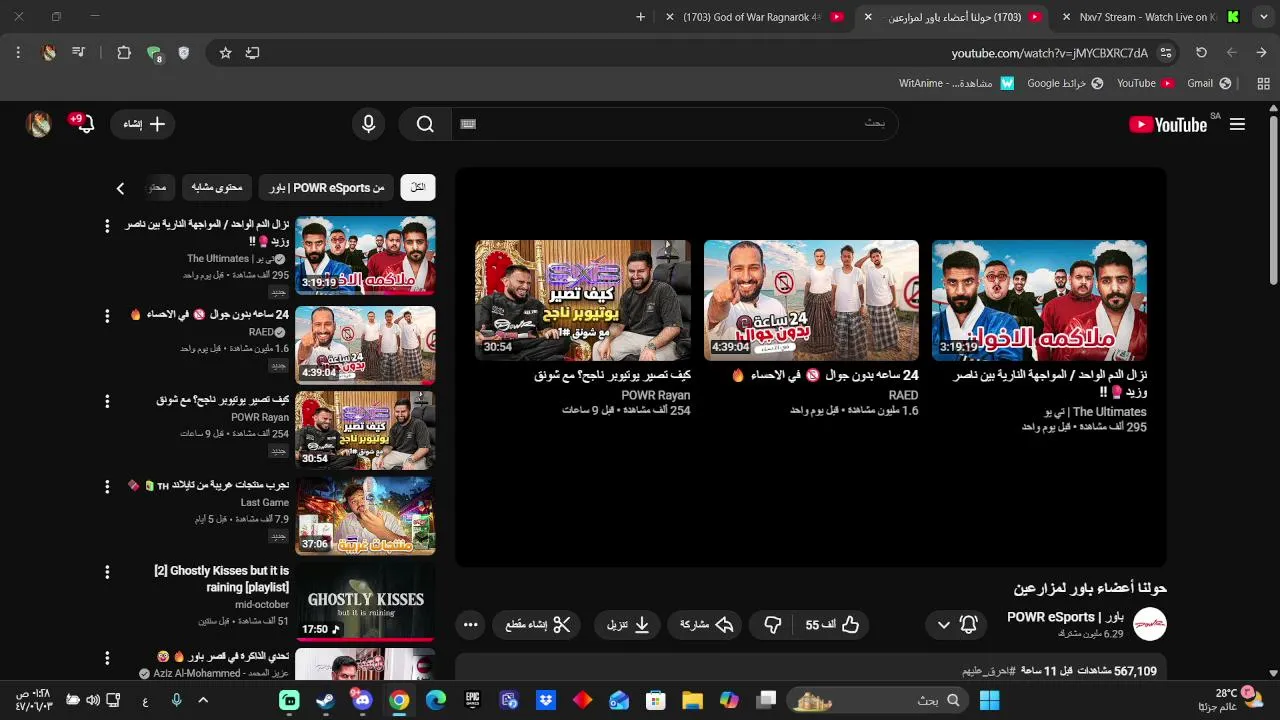Select the الكل filter chip
Screen dimensions: 1280x720
(x=418, y=187)
